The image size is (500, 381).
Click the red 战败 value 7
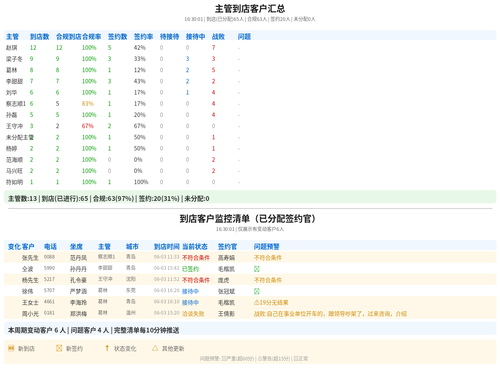click(213, 47)
